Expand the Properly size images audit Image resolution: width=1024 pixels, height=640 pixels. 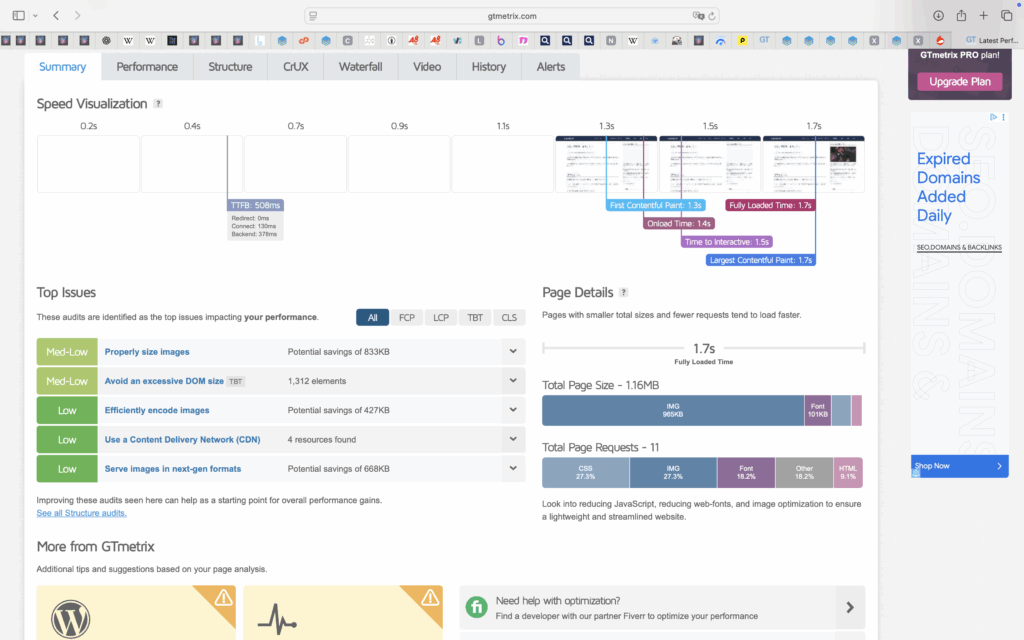[x=513, y=352]
